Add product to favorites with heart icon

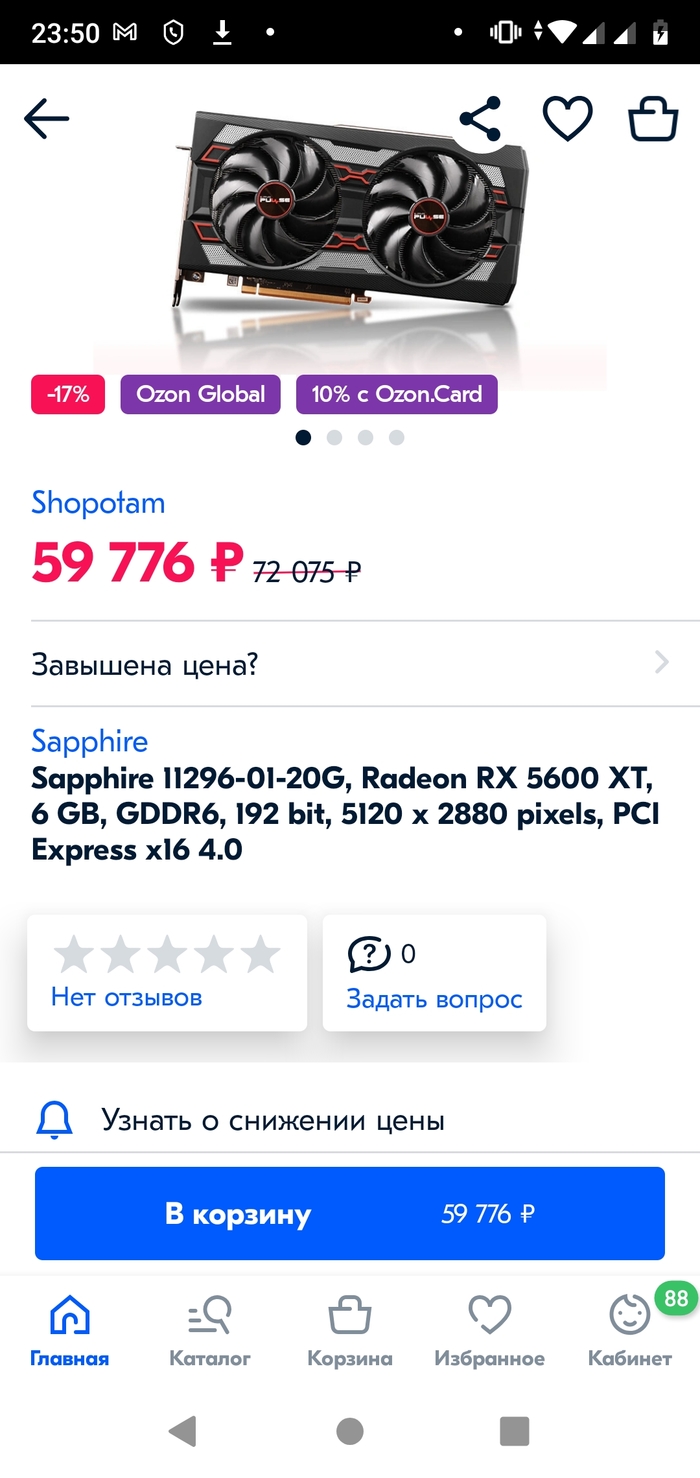(x=567, y=120)
